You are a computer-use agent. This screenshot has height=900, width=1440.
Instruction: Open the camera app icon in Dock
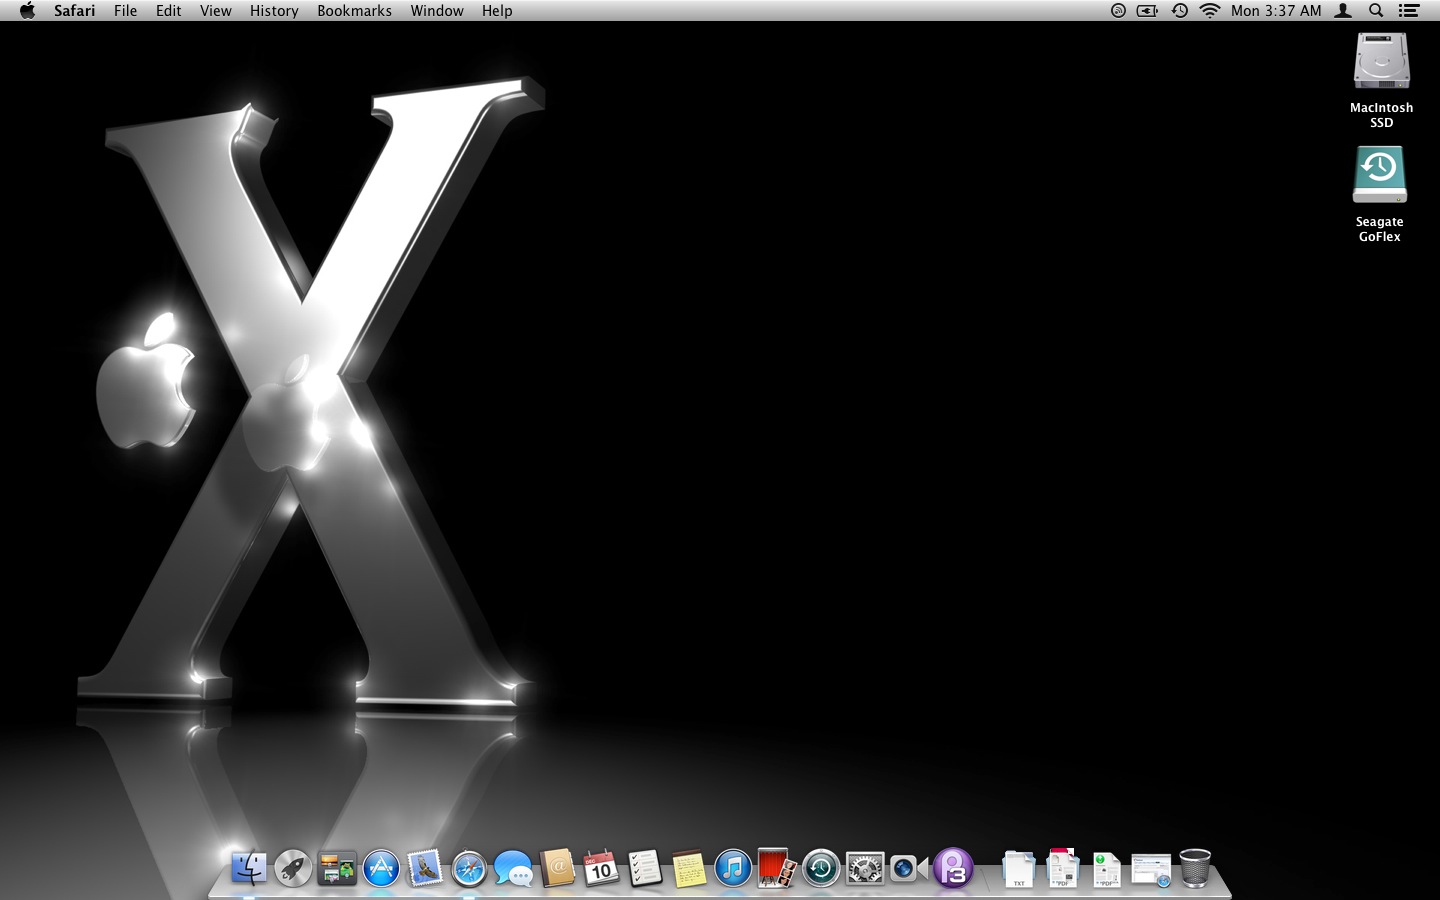909,868
